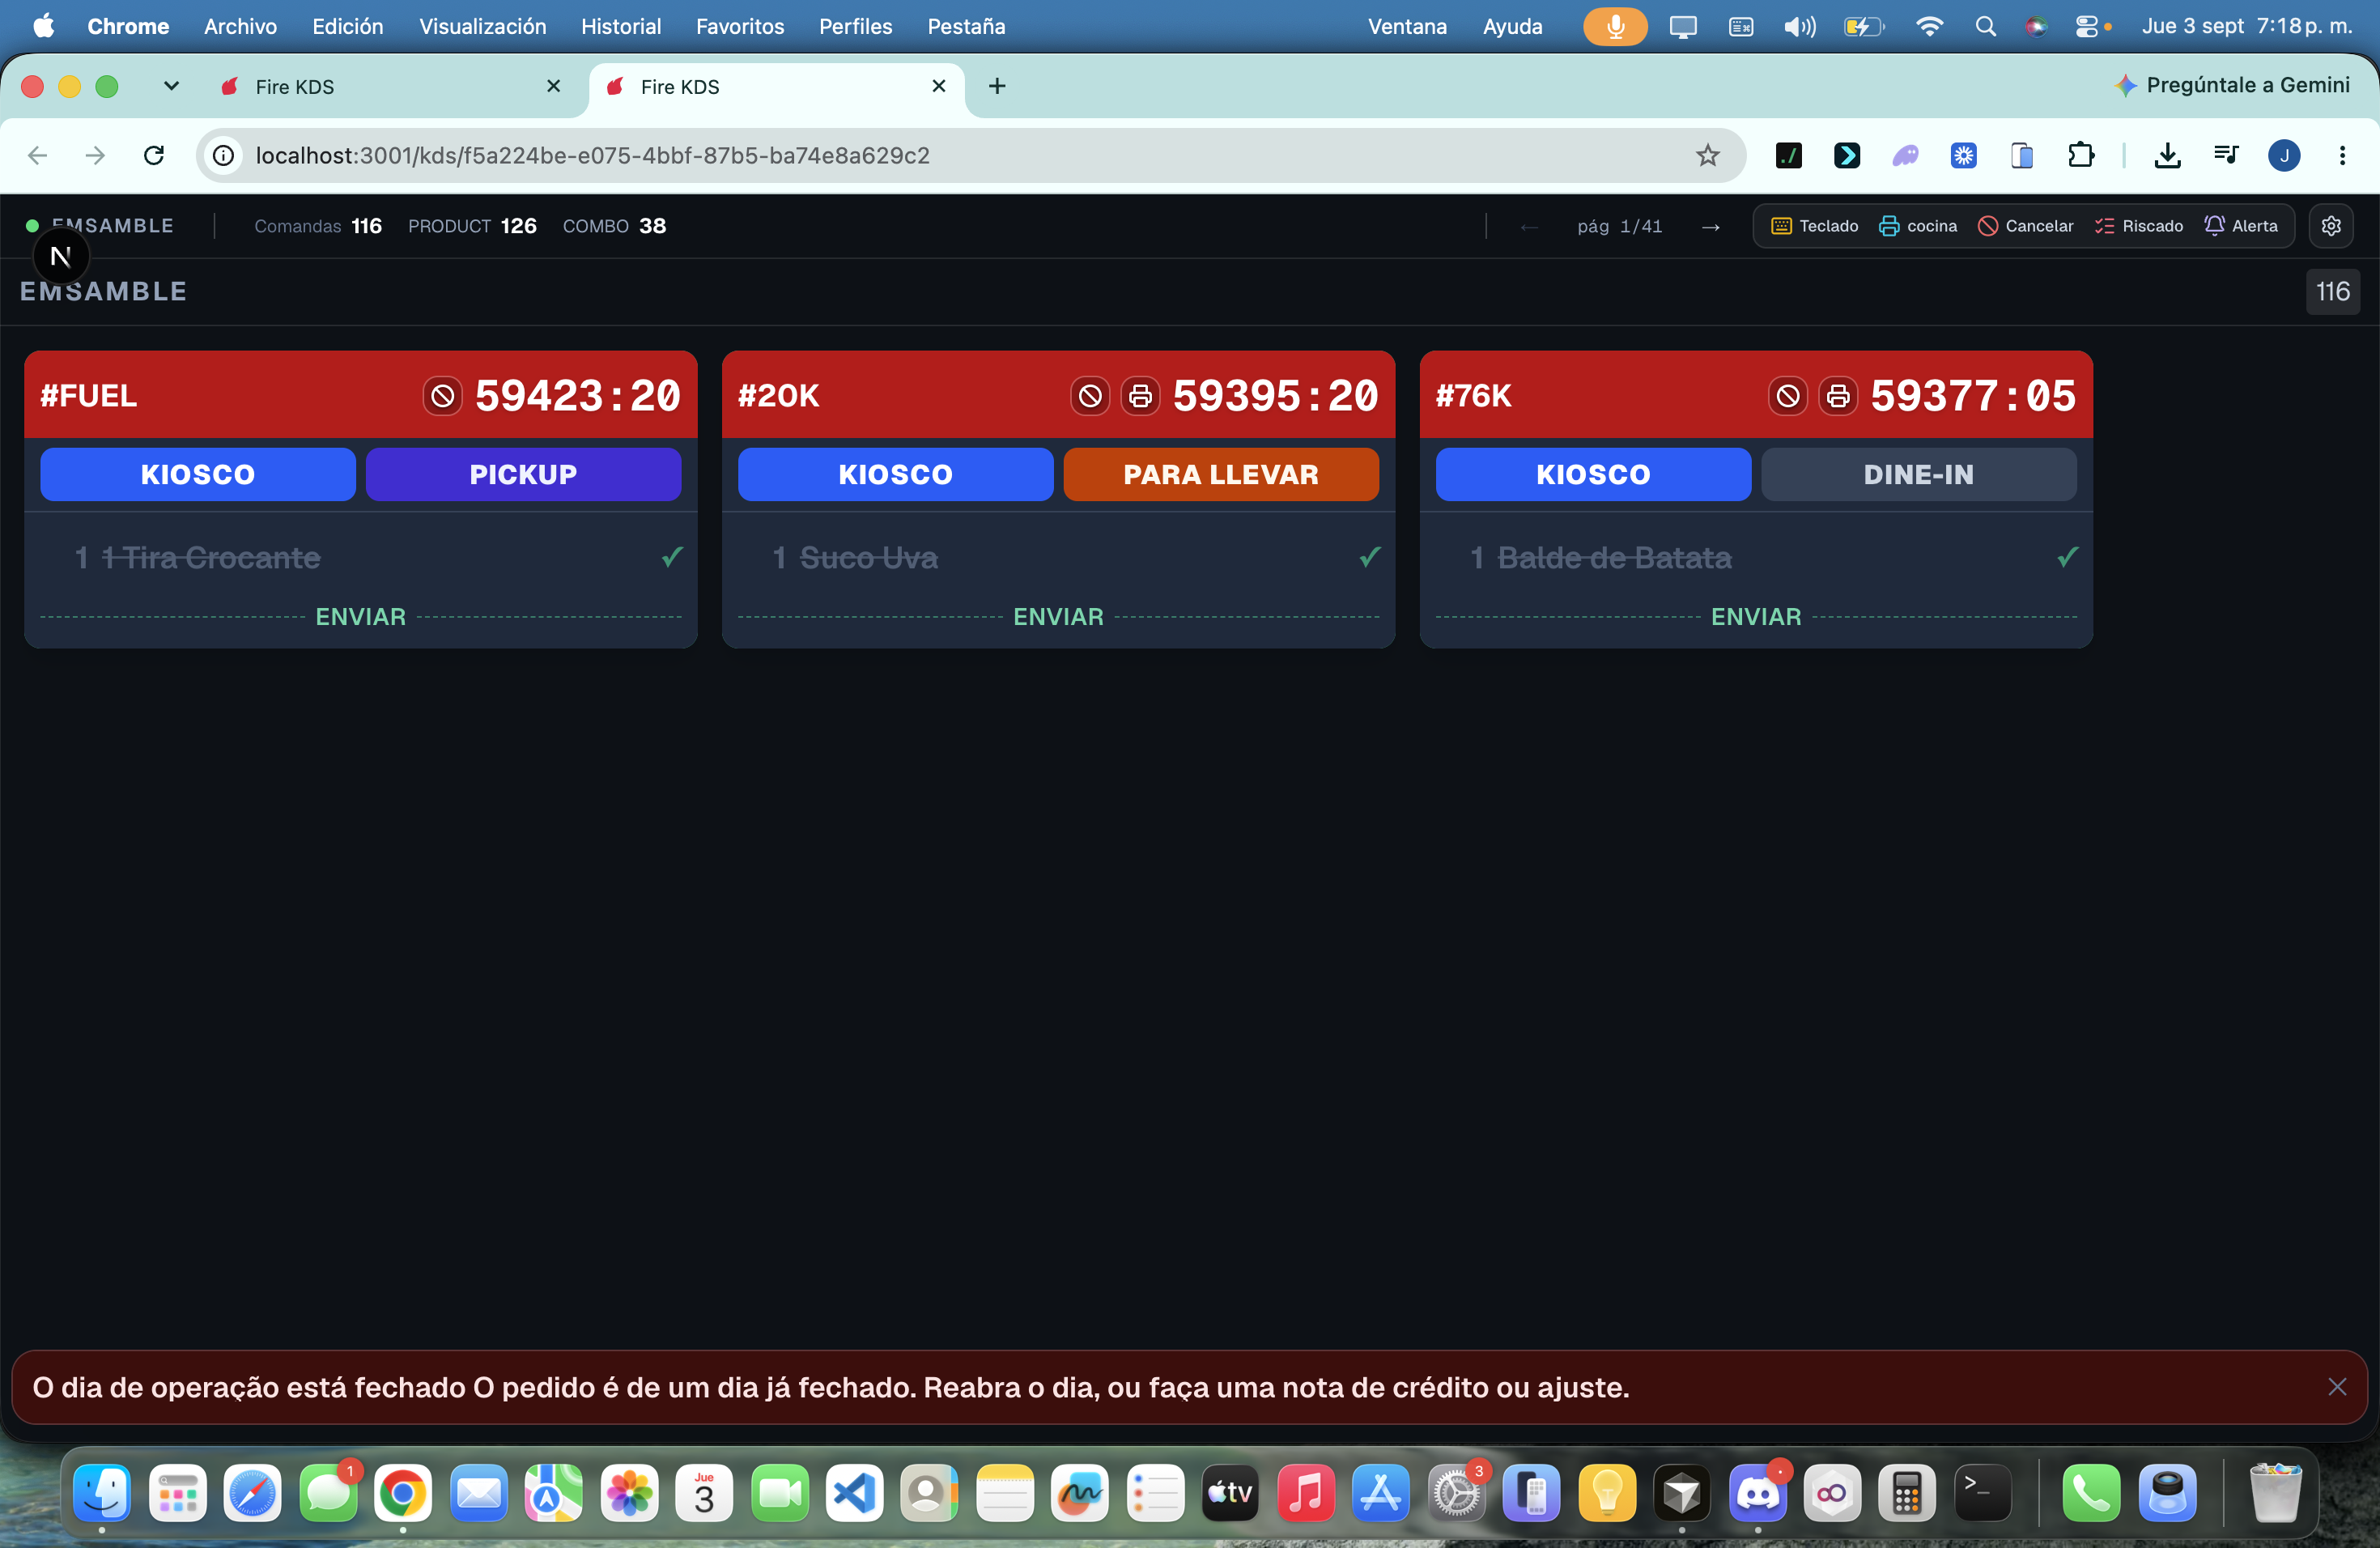Click print icon on #20K order card
Screen dimensions: 2380x1548
click(x=1140, y=396)
